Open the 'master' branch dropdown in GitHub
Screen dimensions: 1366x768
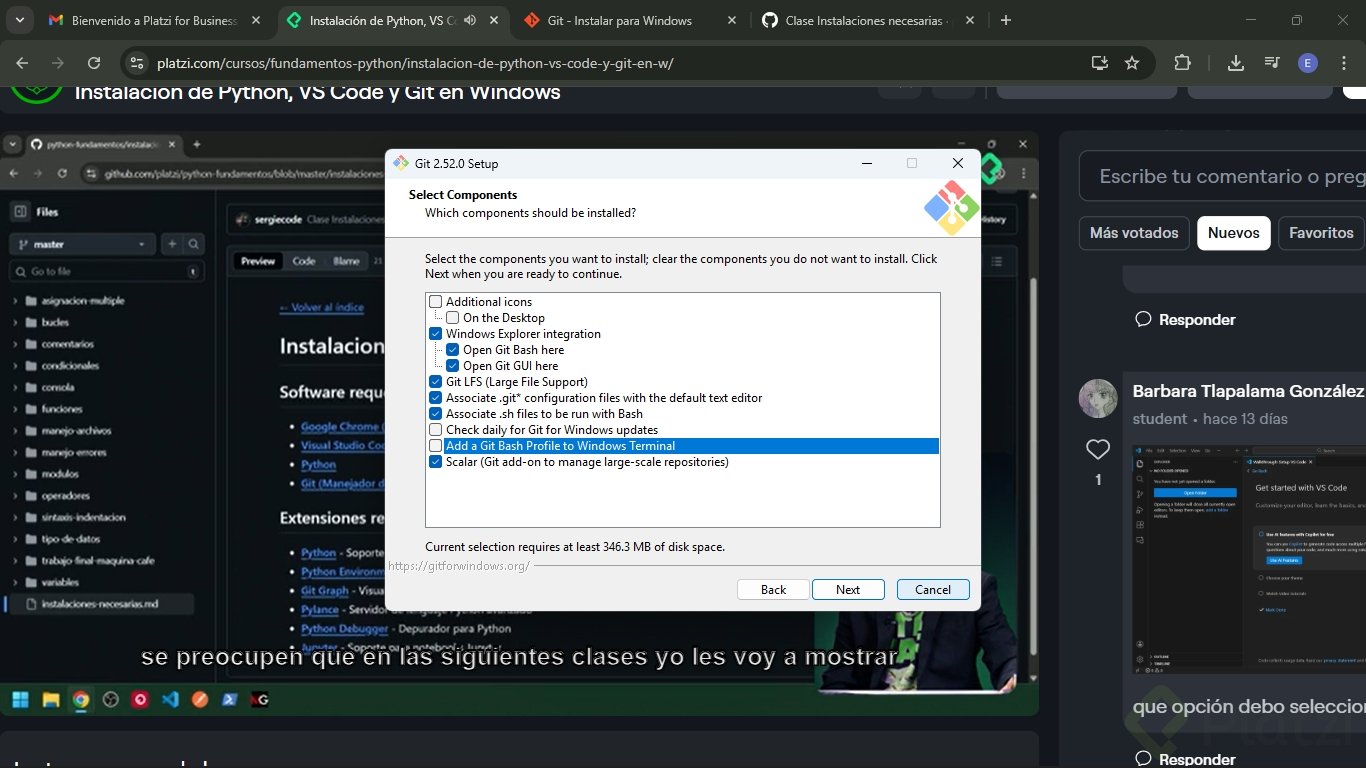click(x=81, y=244)
